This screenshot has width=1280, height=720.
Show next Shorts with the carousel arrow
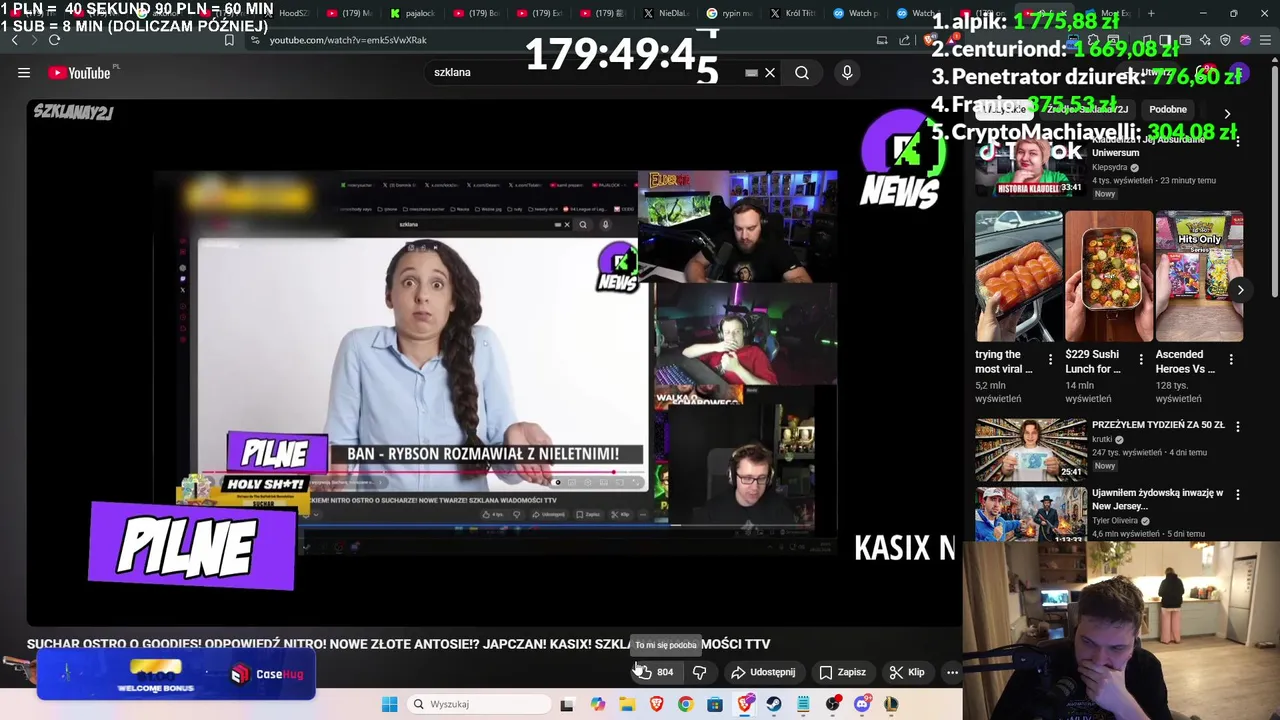[x=1240, y=290]
